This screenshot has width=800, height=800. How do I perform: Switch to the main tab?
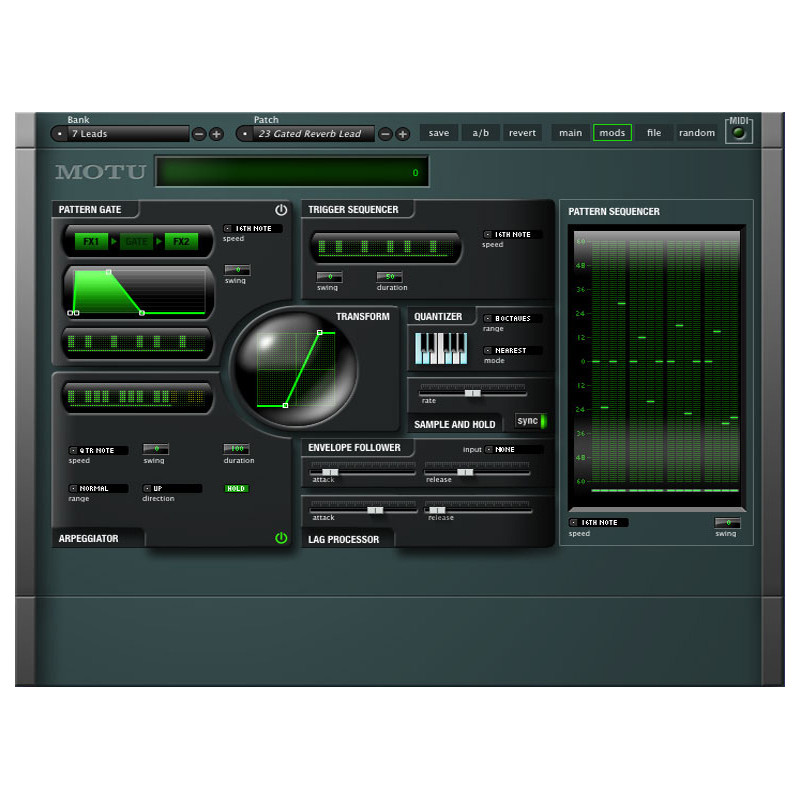click(x=570, y=133)
